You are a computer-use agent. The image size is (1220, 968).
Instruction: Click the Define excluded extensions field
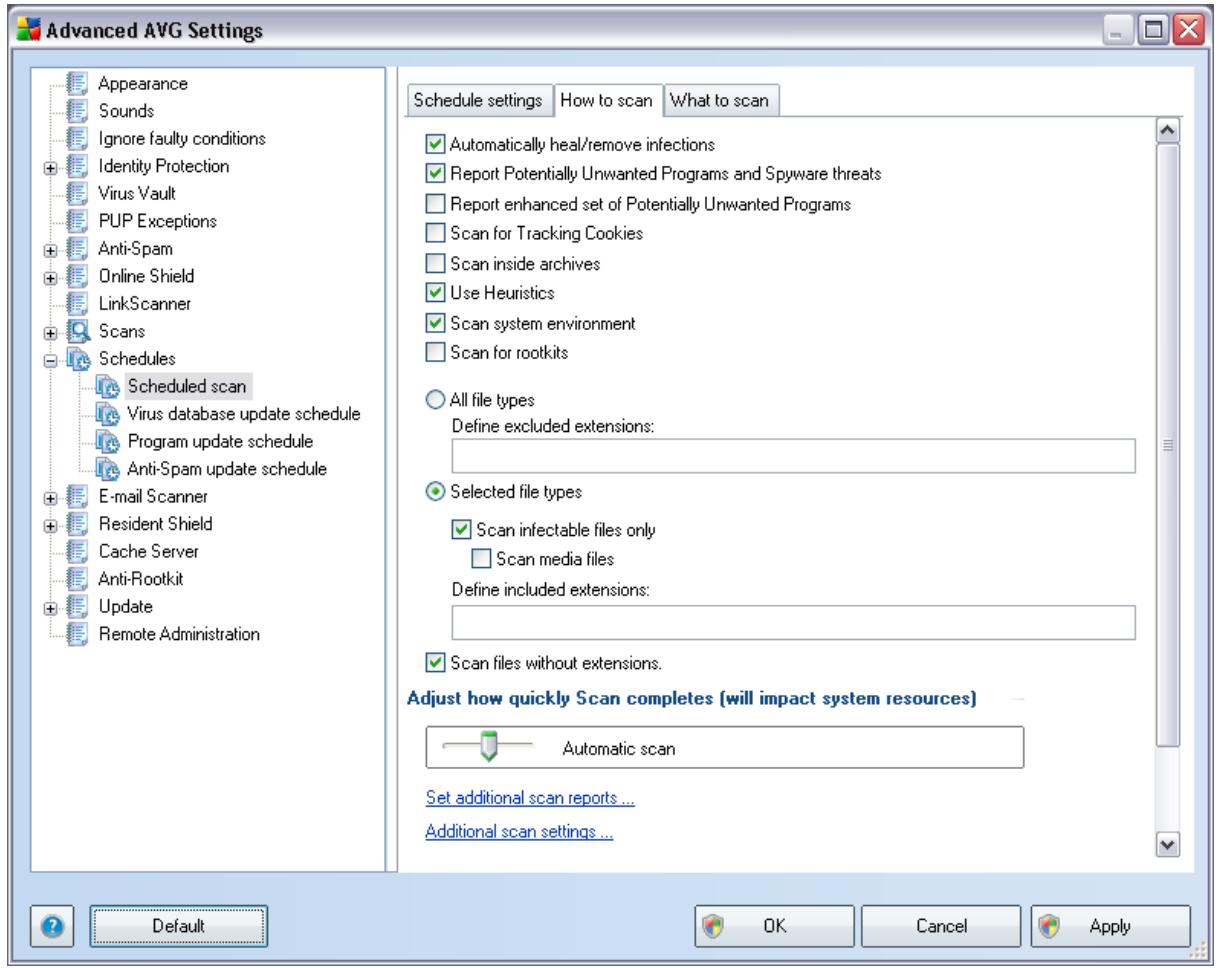pos(793,455)
